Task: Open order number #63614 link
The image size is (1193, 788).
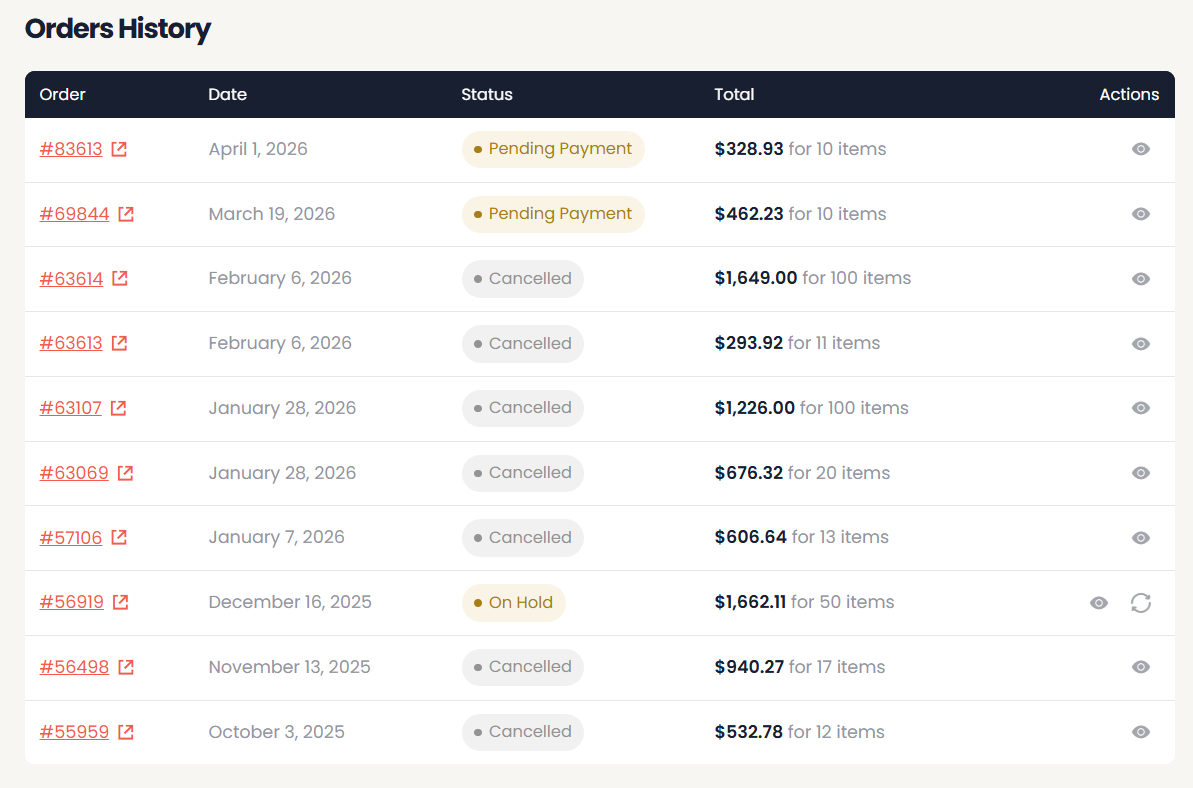Action: [x=72, y=278]
